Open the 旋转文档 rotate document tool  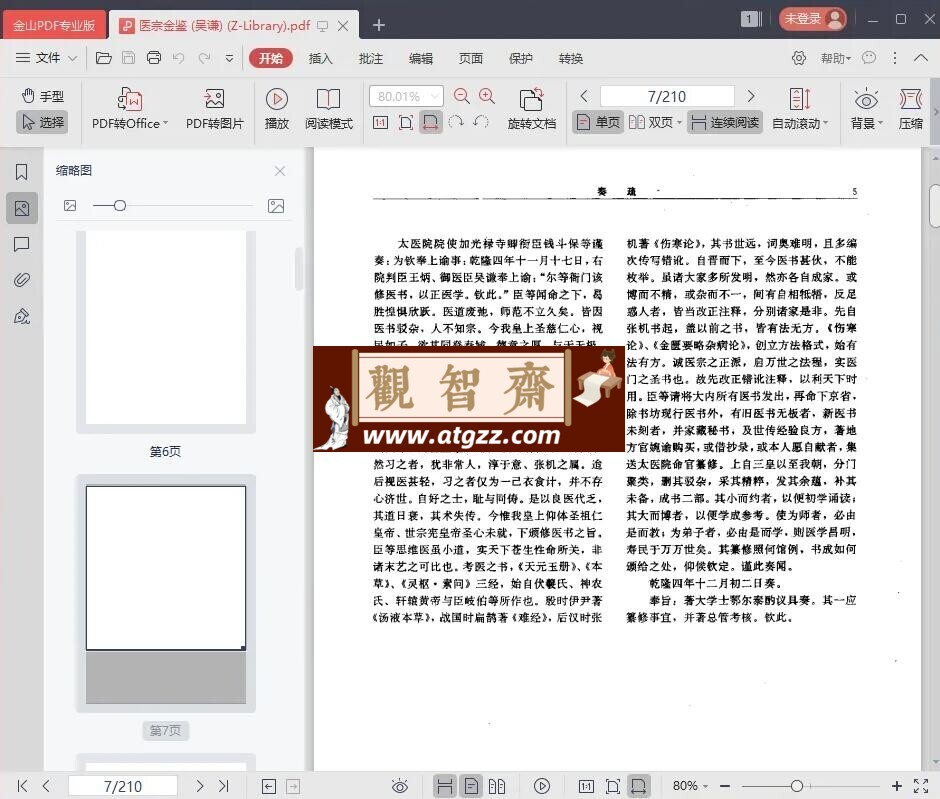(531, 108)
